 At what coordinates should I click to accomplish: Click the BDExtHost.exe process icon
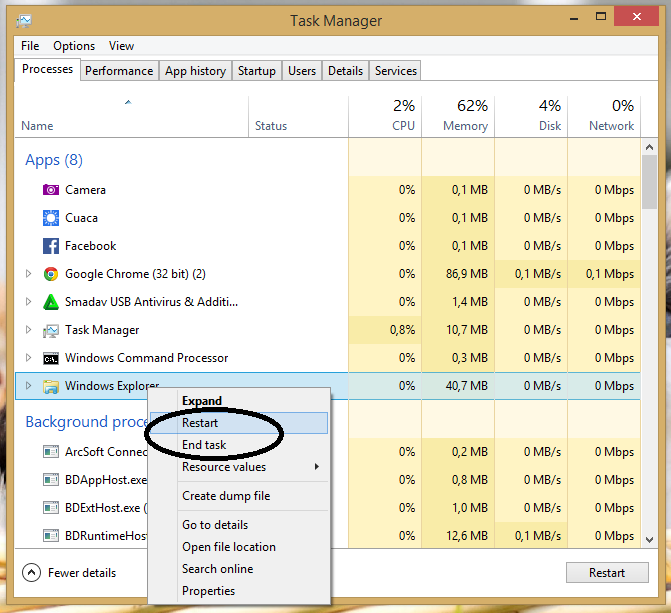(50, 508)
